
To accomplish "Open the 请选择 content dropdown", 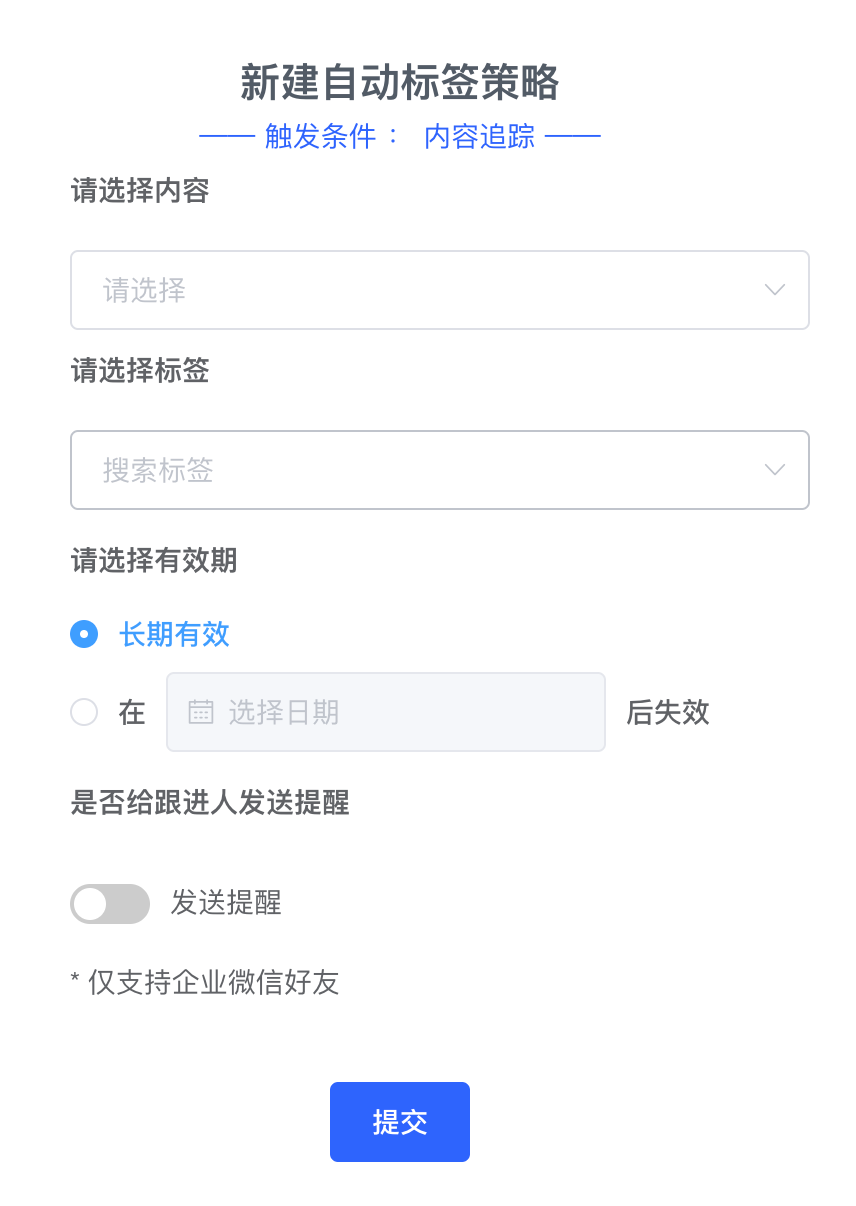I will (x=440, y=290).
